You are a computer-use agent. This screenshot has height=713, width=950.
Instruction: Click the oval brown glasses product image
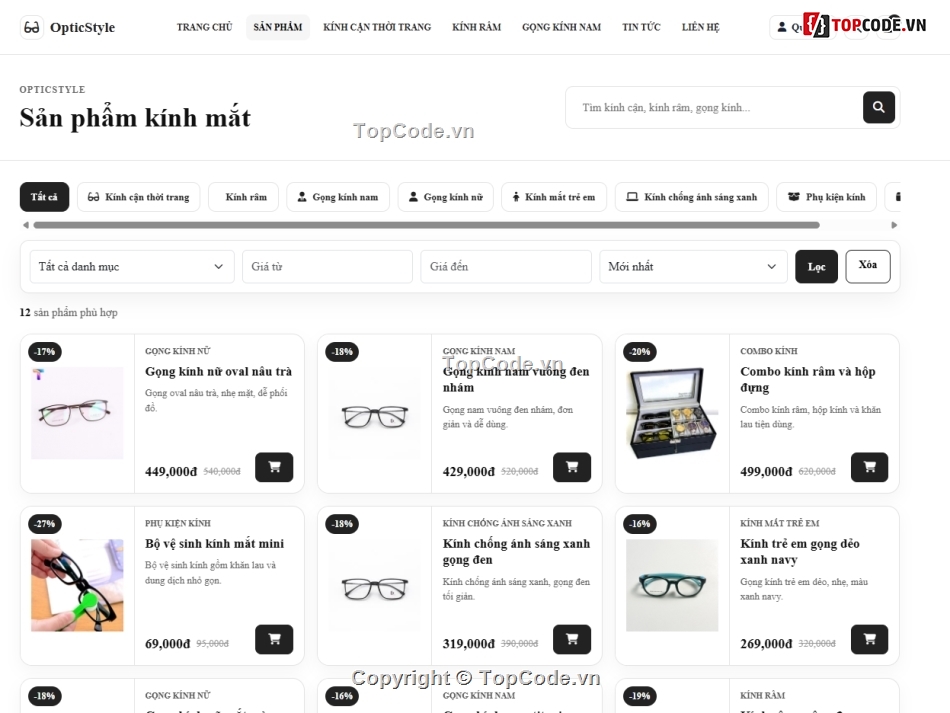(77, 413)
